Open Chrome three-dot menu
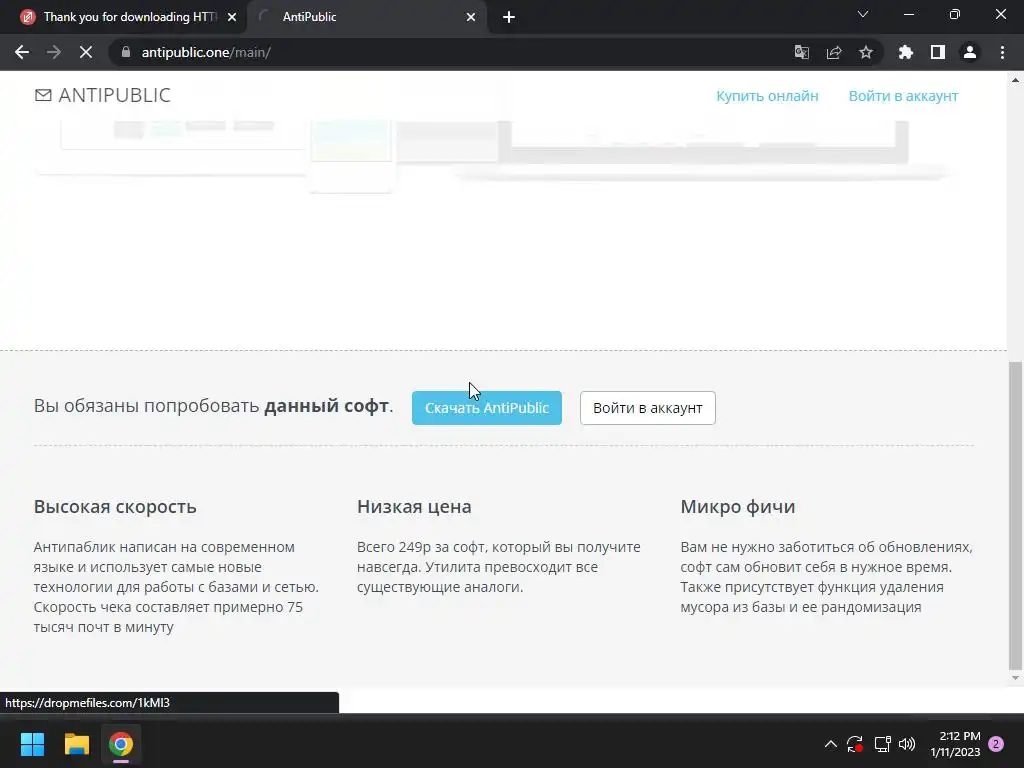 1002,52
